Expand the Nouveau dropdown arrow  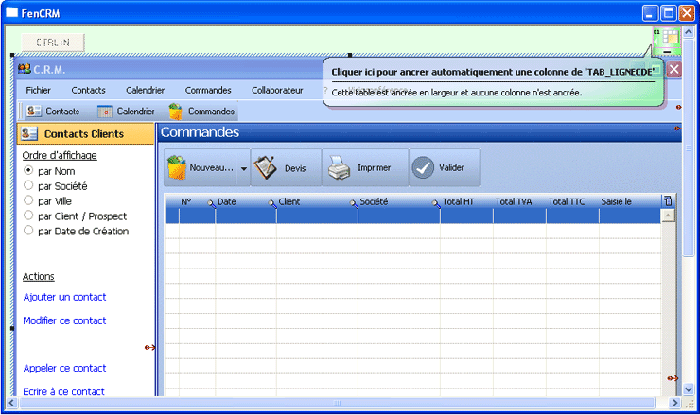pos(243,169)
